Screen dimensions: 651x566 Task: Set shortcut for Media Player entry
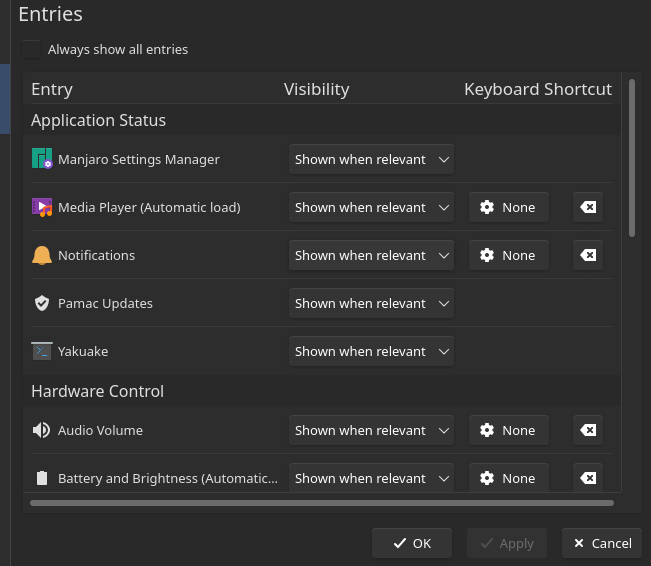509,207
